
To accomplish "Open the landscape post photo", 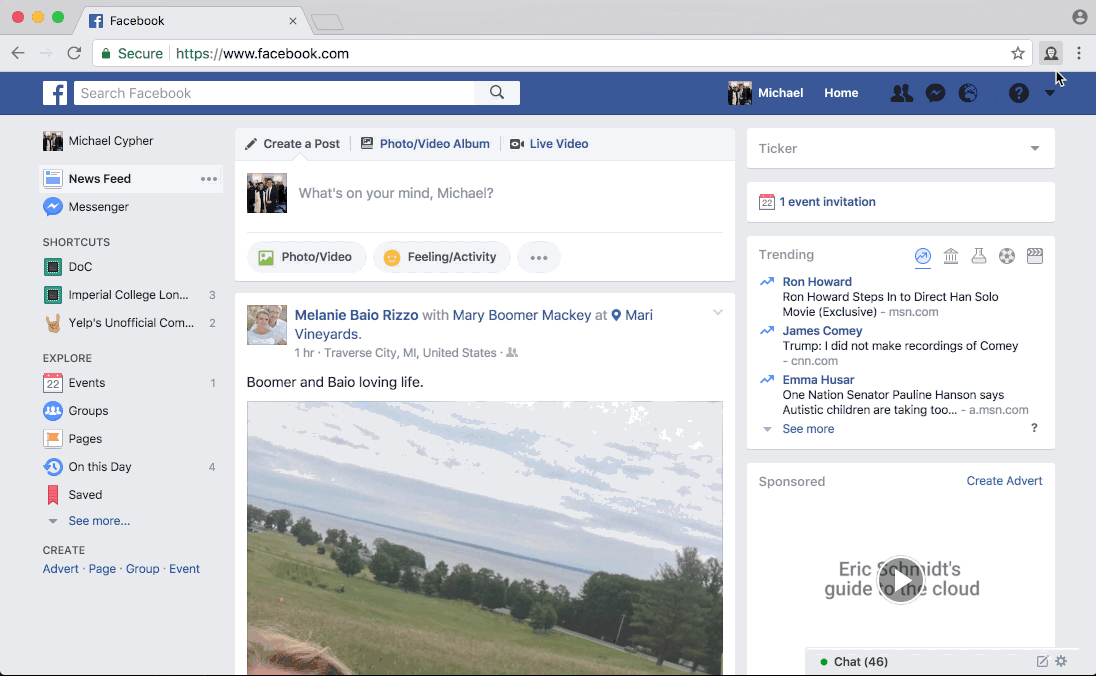I will point(484,538).
